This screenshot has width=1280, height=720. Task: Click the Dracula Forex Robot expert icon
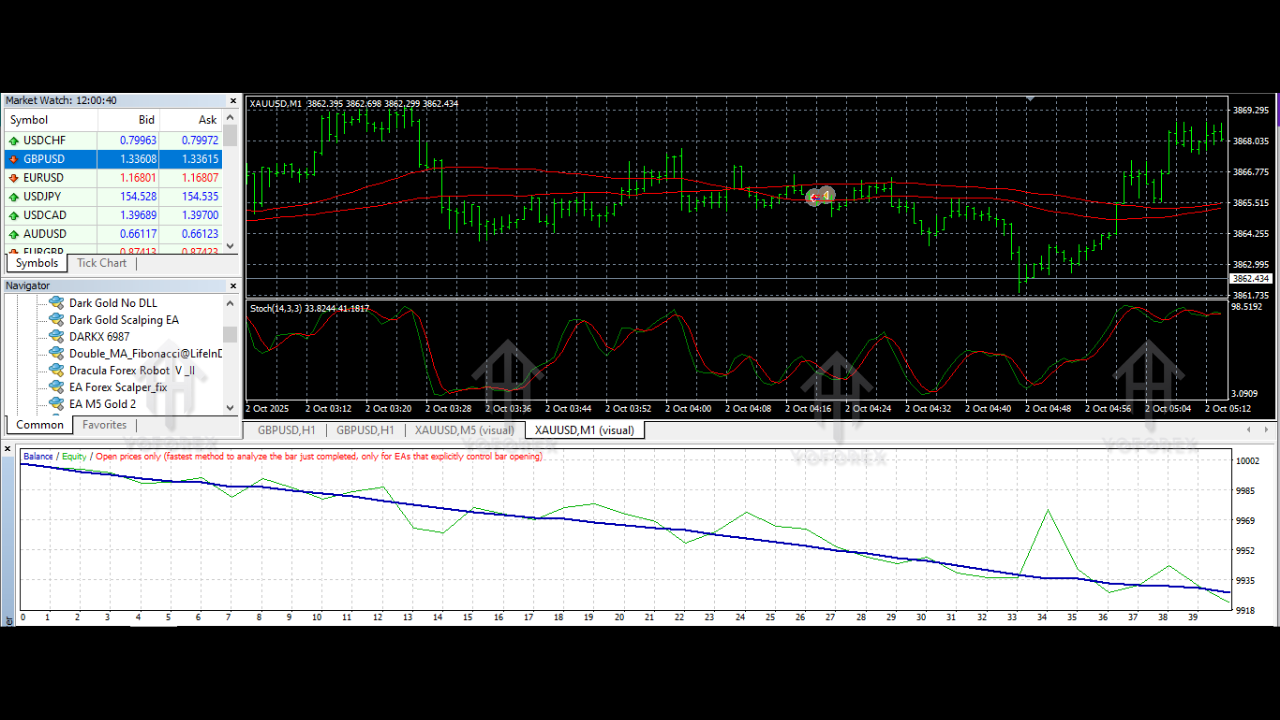[x=56, y=370]
